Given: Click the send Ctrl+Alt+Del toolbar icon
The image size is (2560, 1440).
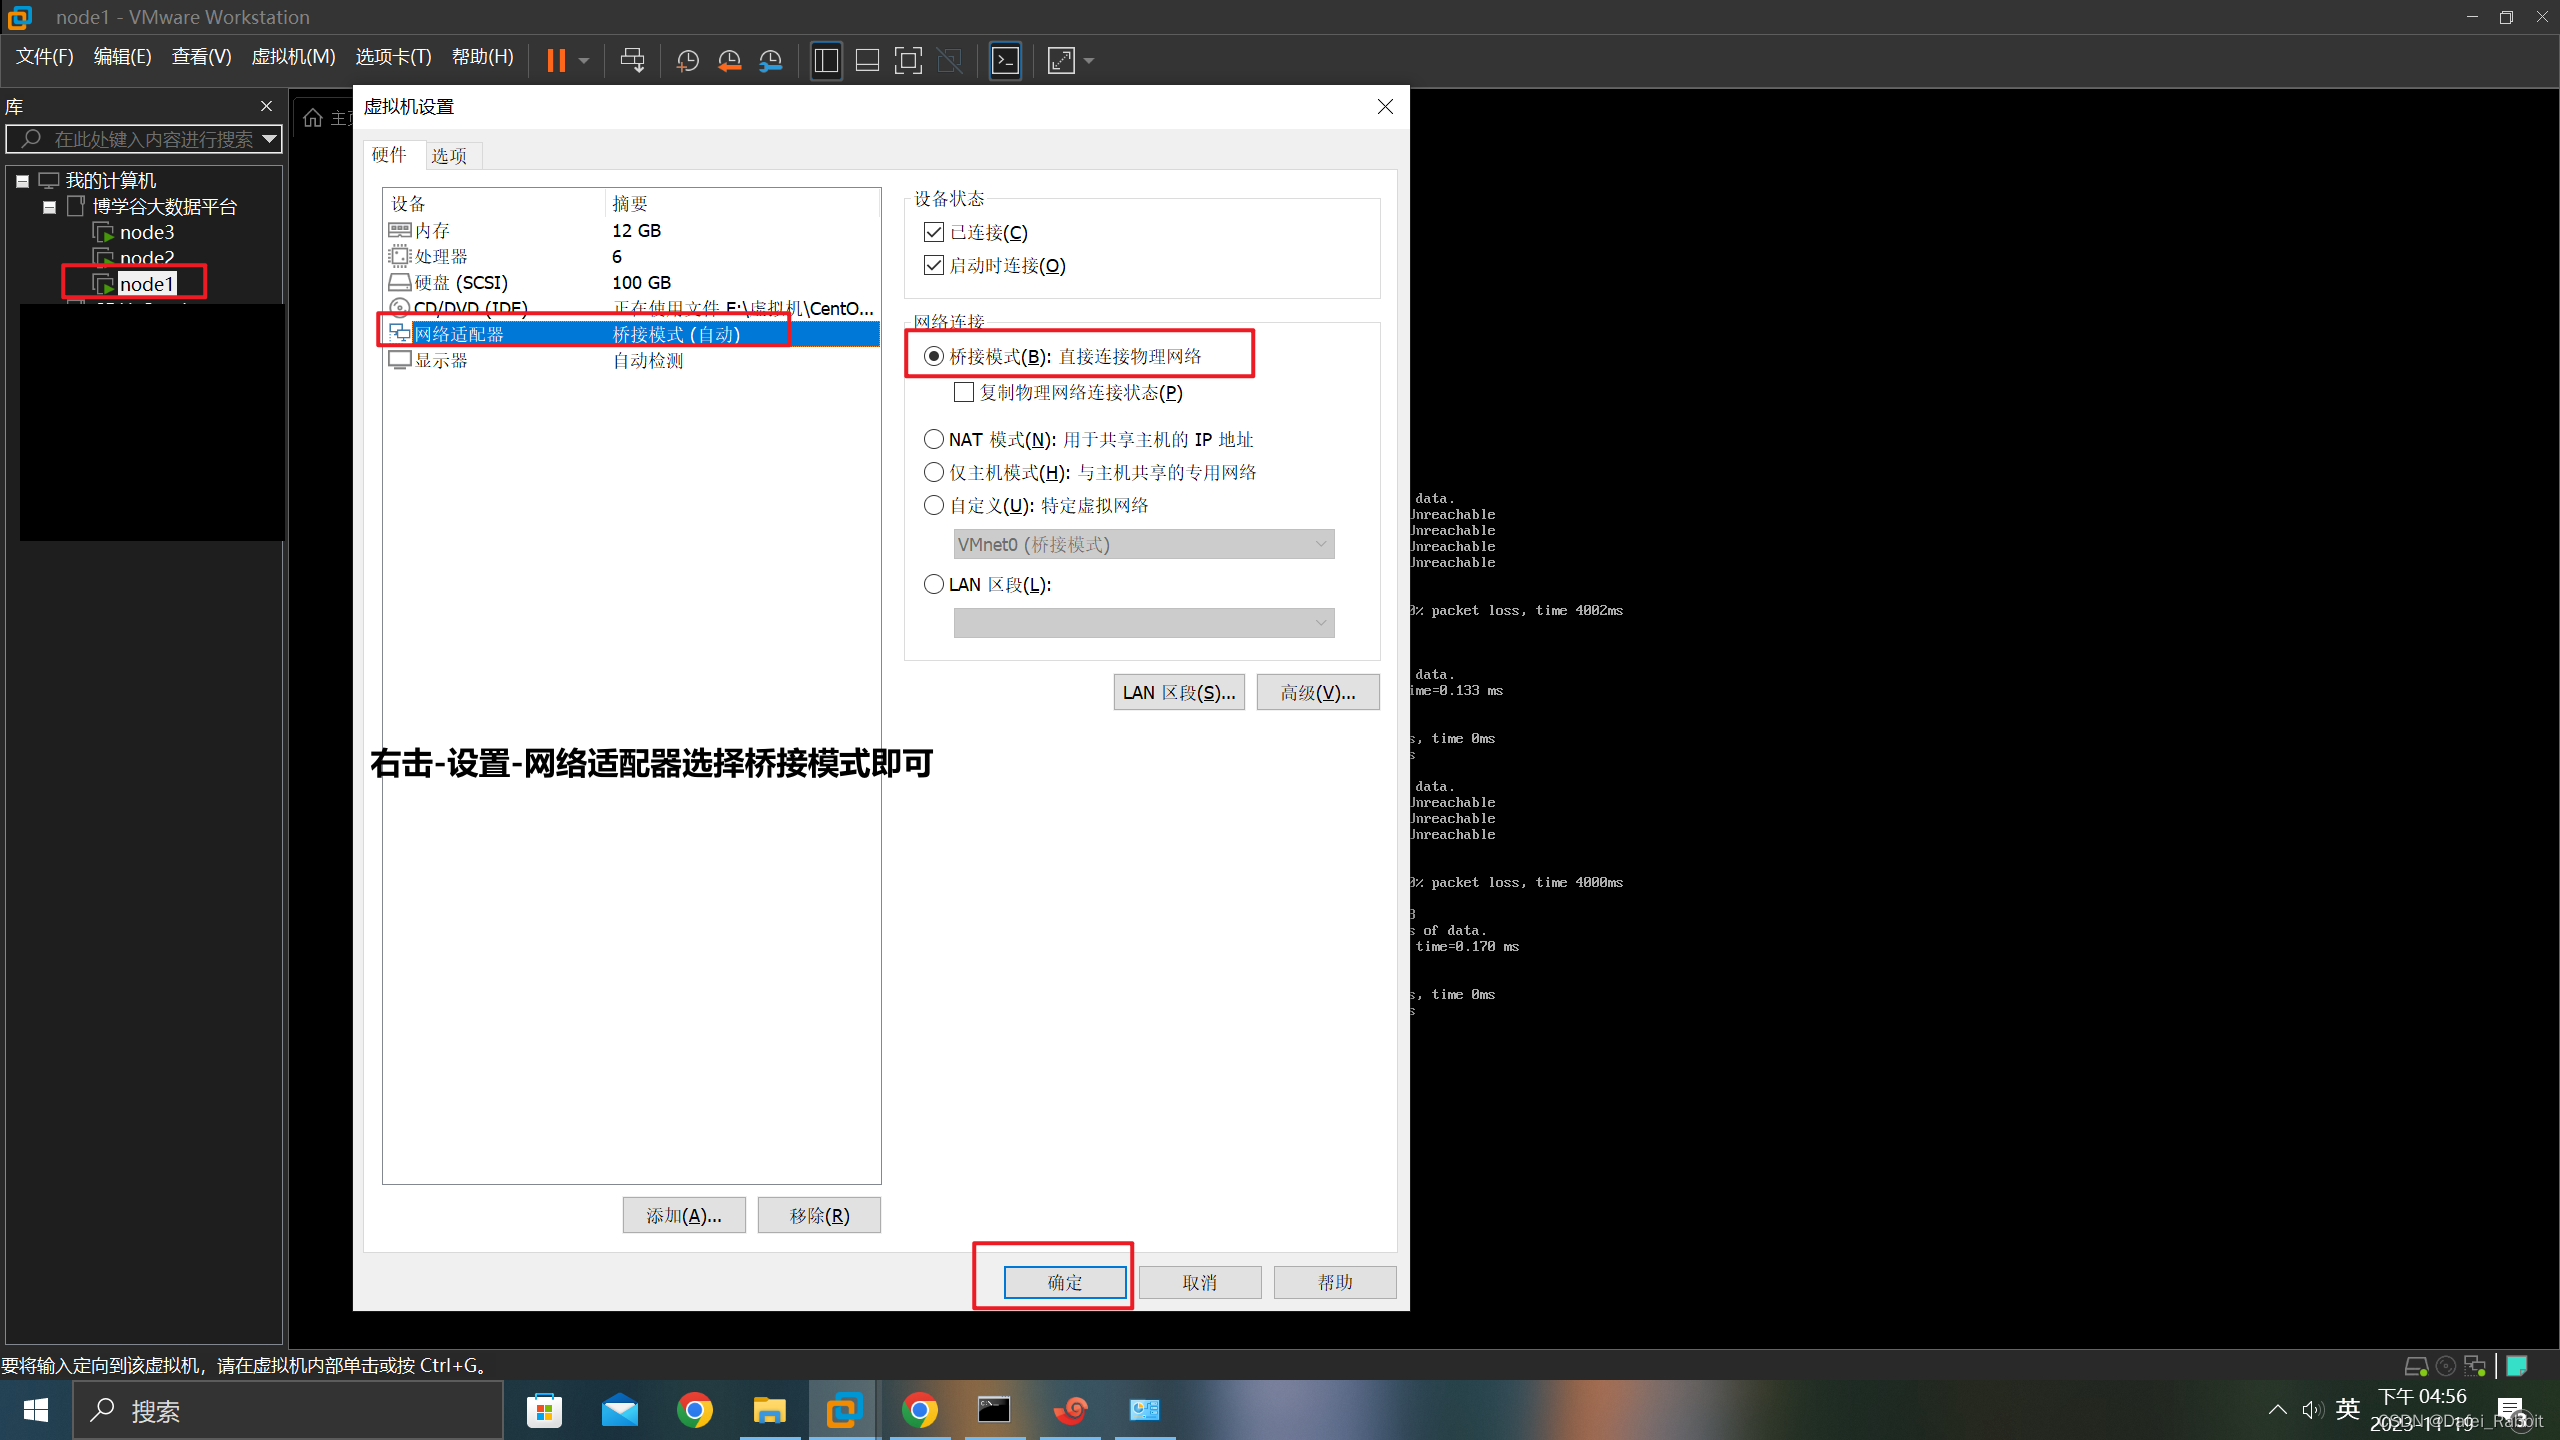Looking at the screenshot, I should pyautogui.click(x=632, y=60).
